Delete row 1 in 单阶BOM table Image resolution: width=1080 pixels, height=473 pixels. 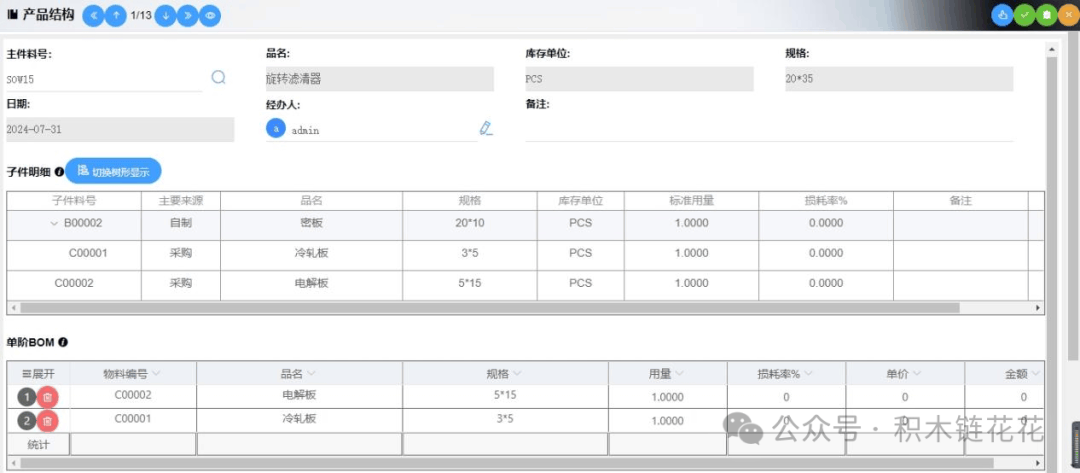pos(48,397)
